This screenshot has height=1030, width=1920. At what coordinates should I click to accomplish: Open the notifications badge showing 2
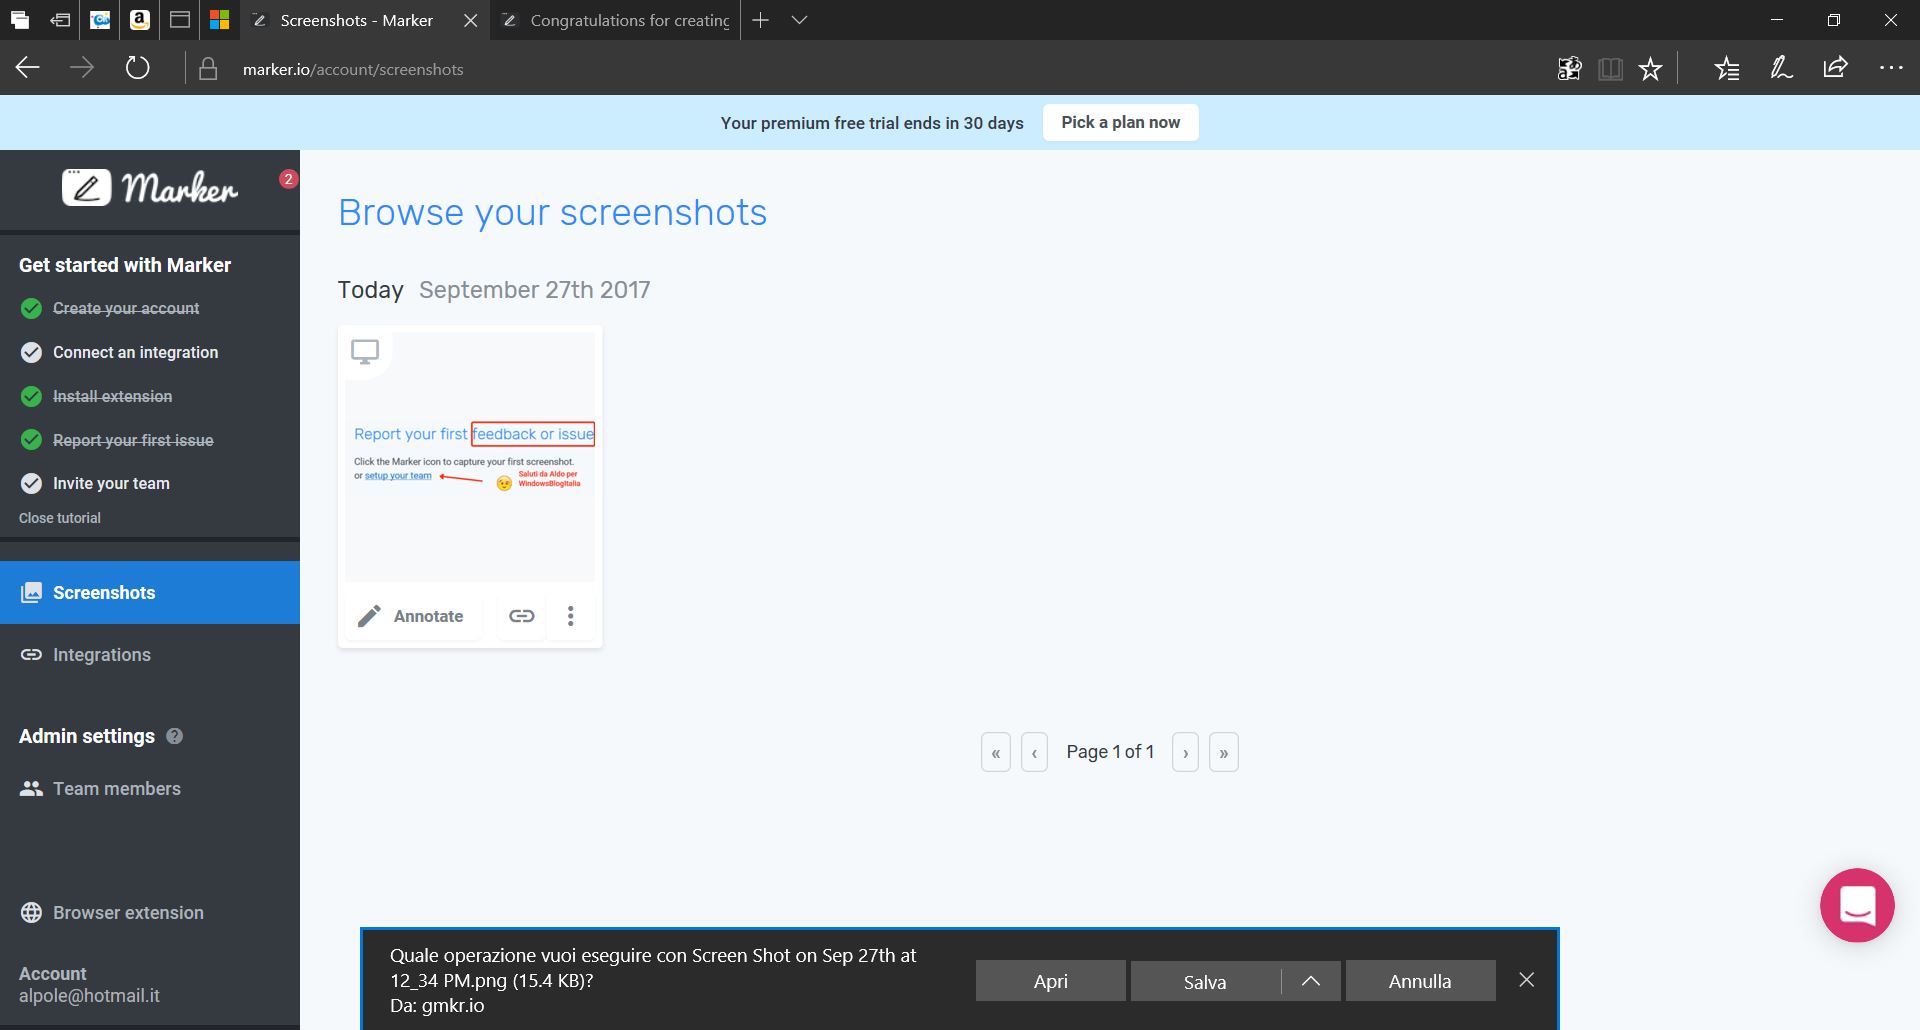tap(288, 179)
